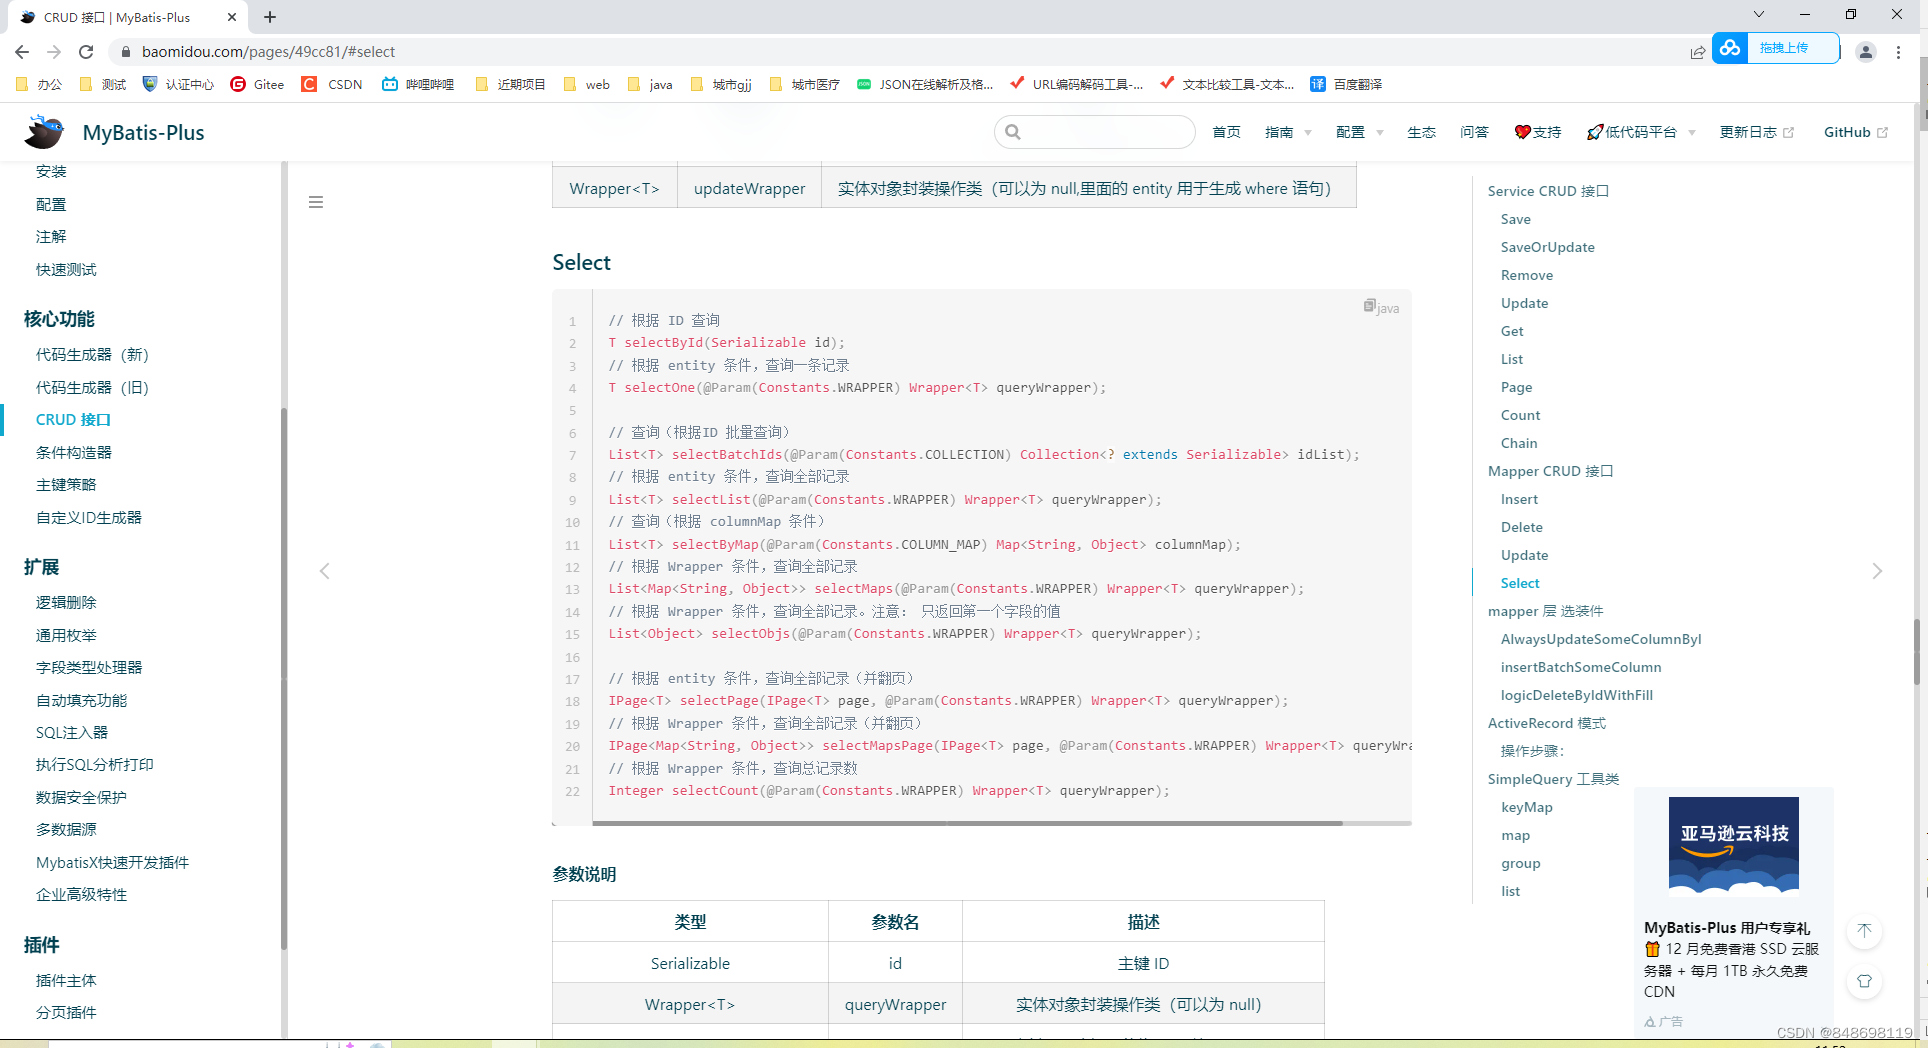The width and height of the screenshot is (1928, 1048).
Task: Open the 百度翻译 bookmark
Action: click(x=1346, y=84)
